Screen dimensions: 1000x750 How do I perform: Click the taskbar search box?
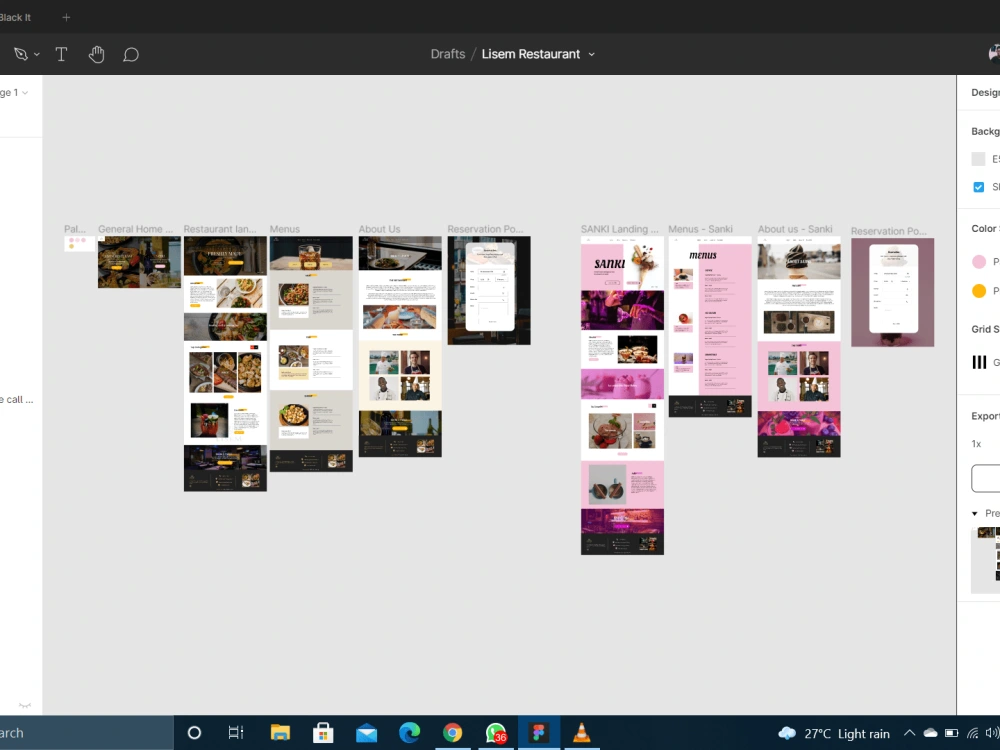click(86, 733)
